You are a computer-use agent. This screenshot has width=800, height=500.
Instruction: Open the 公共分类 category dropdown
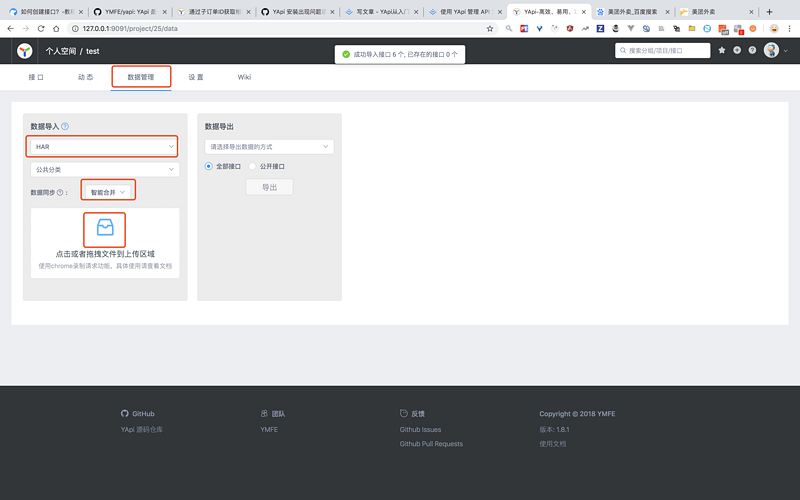(105, 169)
